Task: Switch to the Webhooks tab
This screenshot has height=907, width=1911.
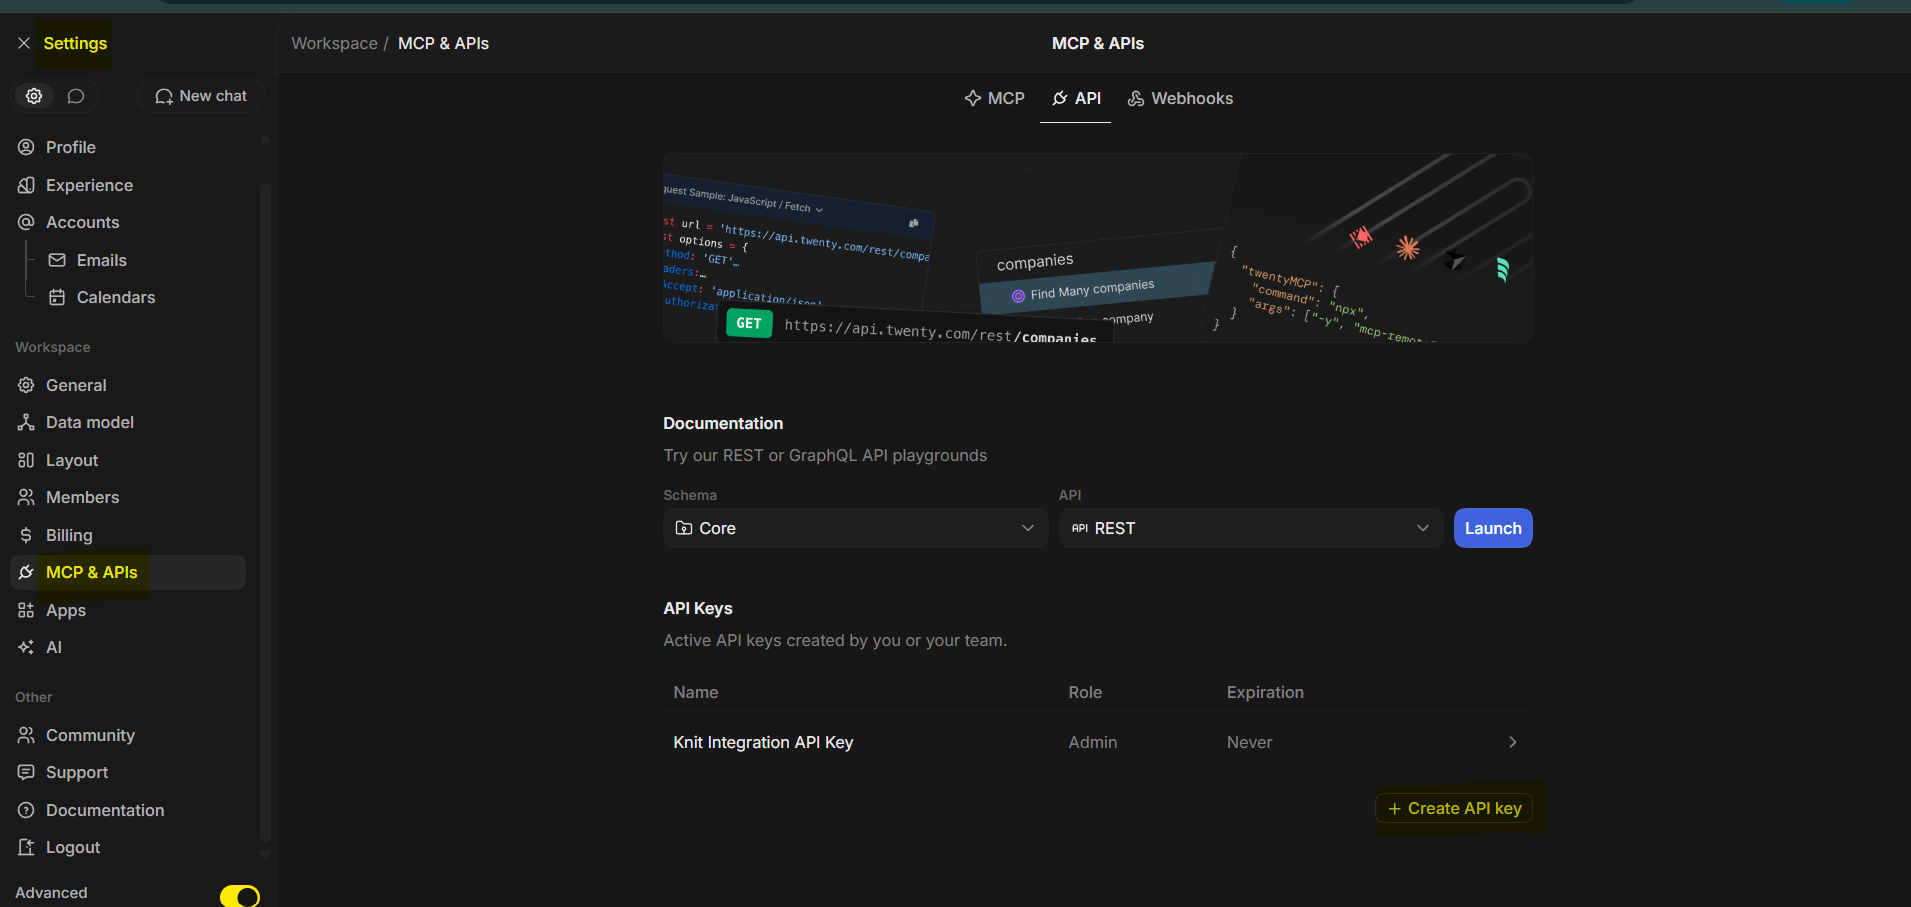Action: pyautogui.click(x=1180, y=98)
